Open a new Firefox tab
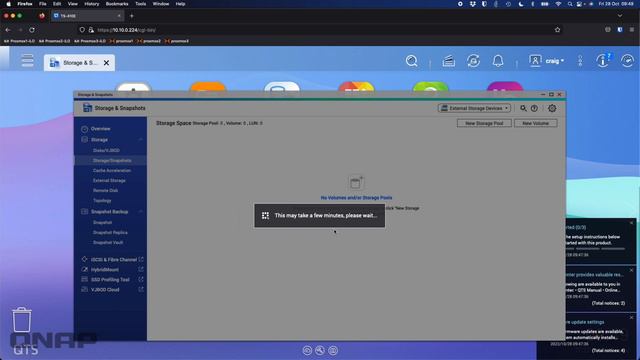The height and width of the screenshot is (360, 640). tap(131, 16)
